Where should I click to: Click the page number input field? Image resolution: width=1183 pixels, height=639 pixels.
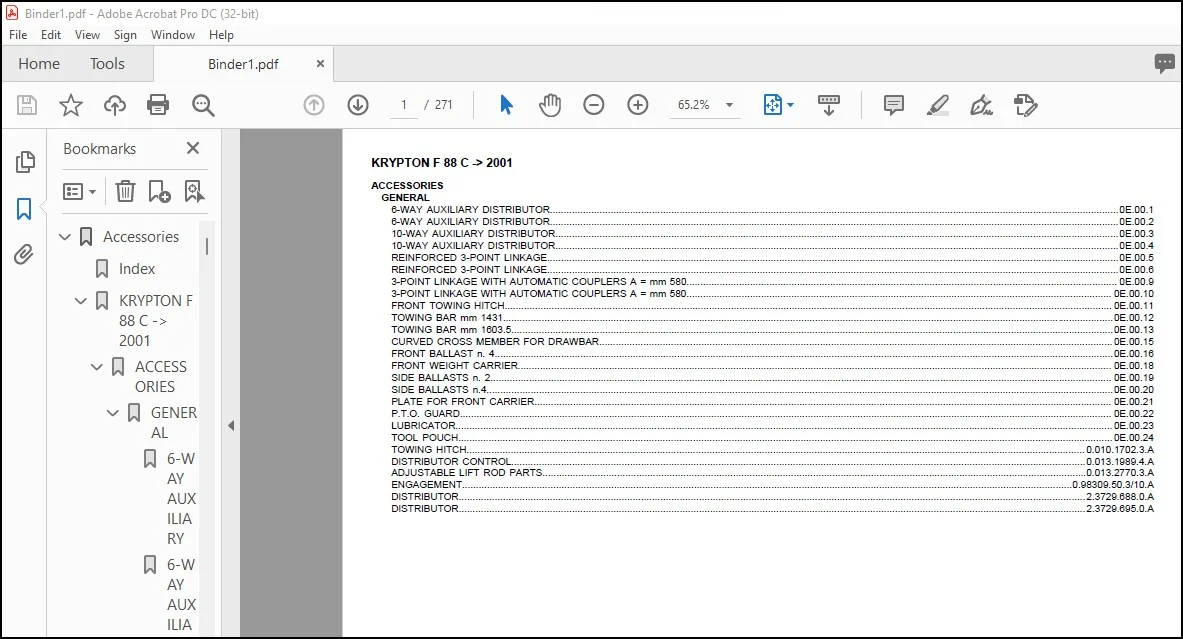point(404,105)
